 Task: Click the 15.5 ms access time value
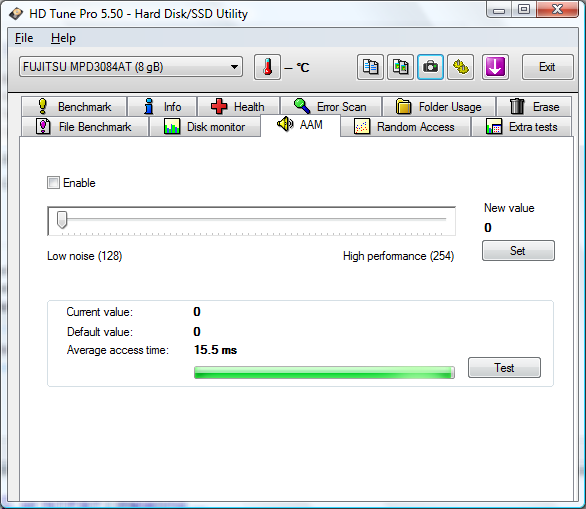click(215, 350)
